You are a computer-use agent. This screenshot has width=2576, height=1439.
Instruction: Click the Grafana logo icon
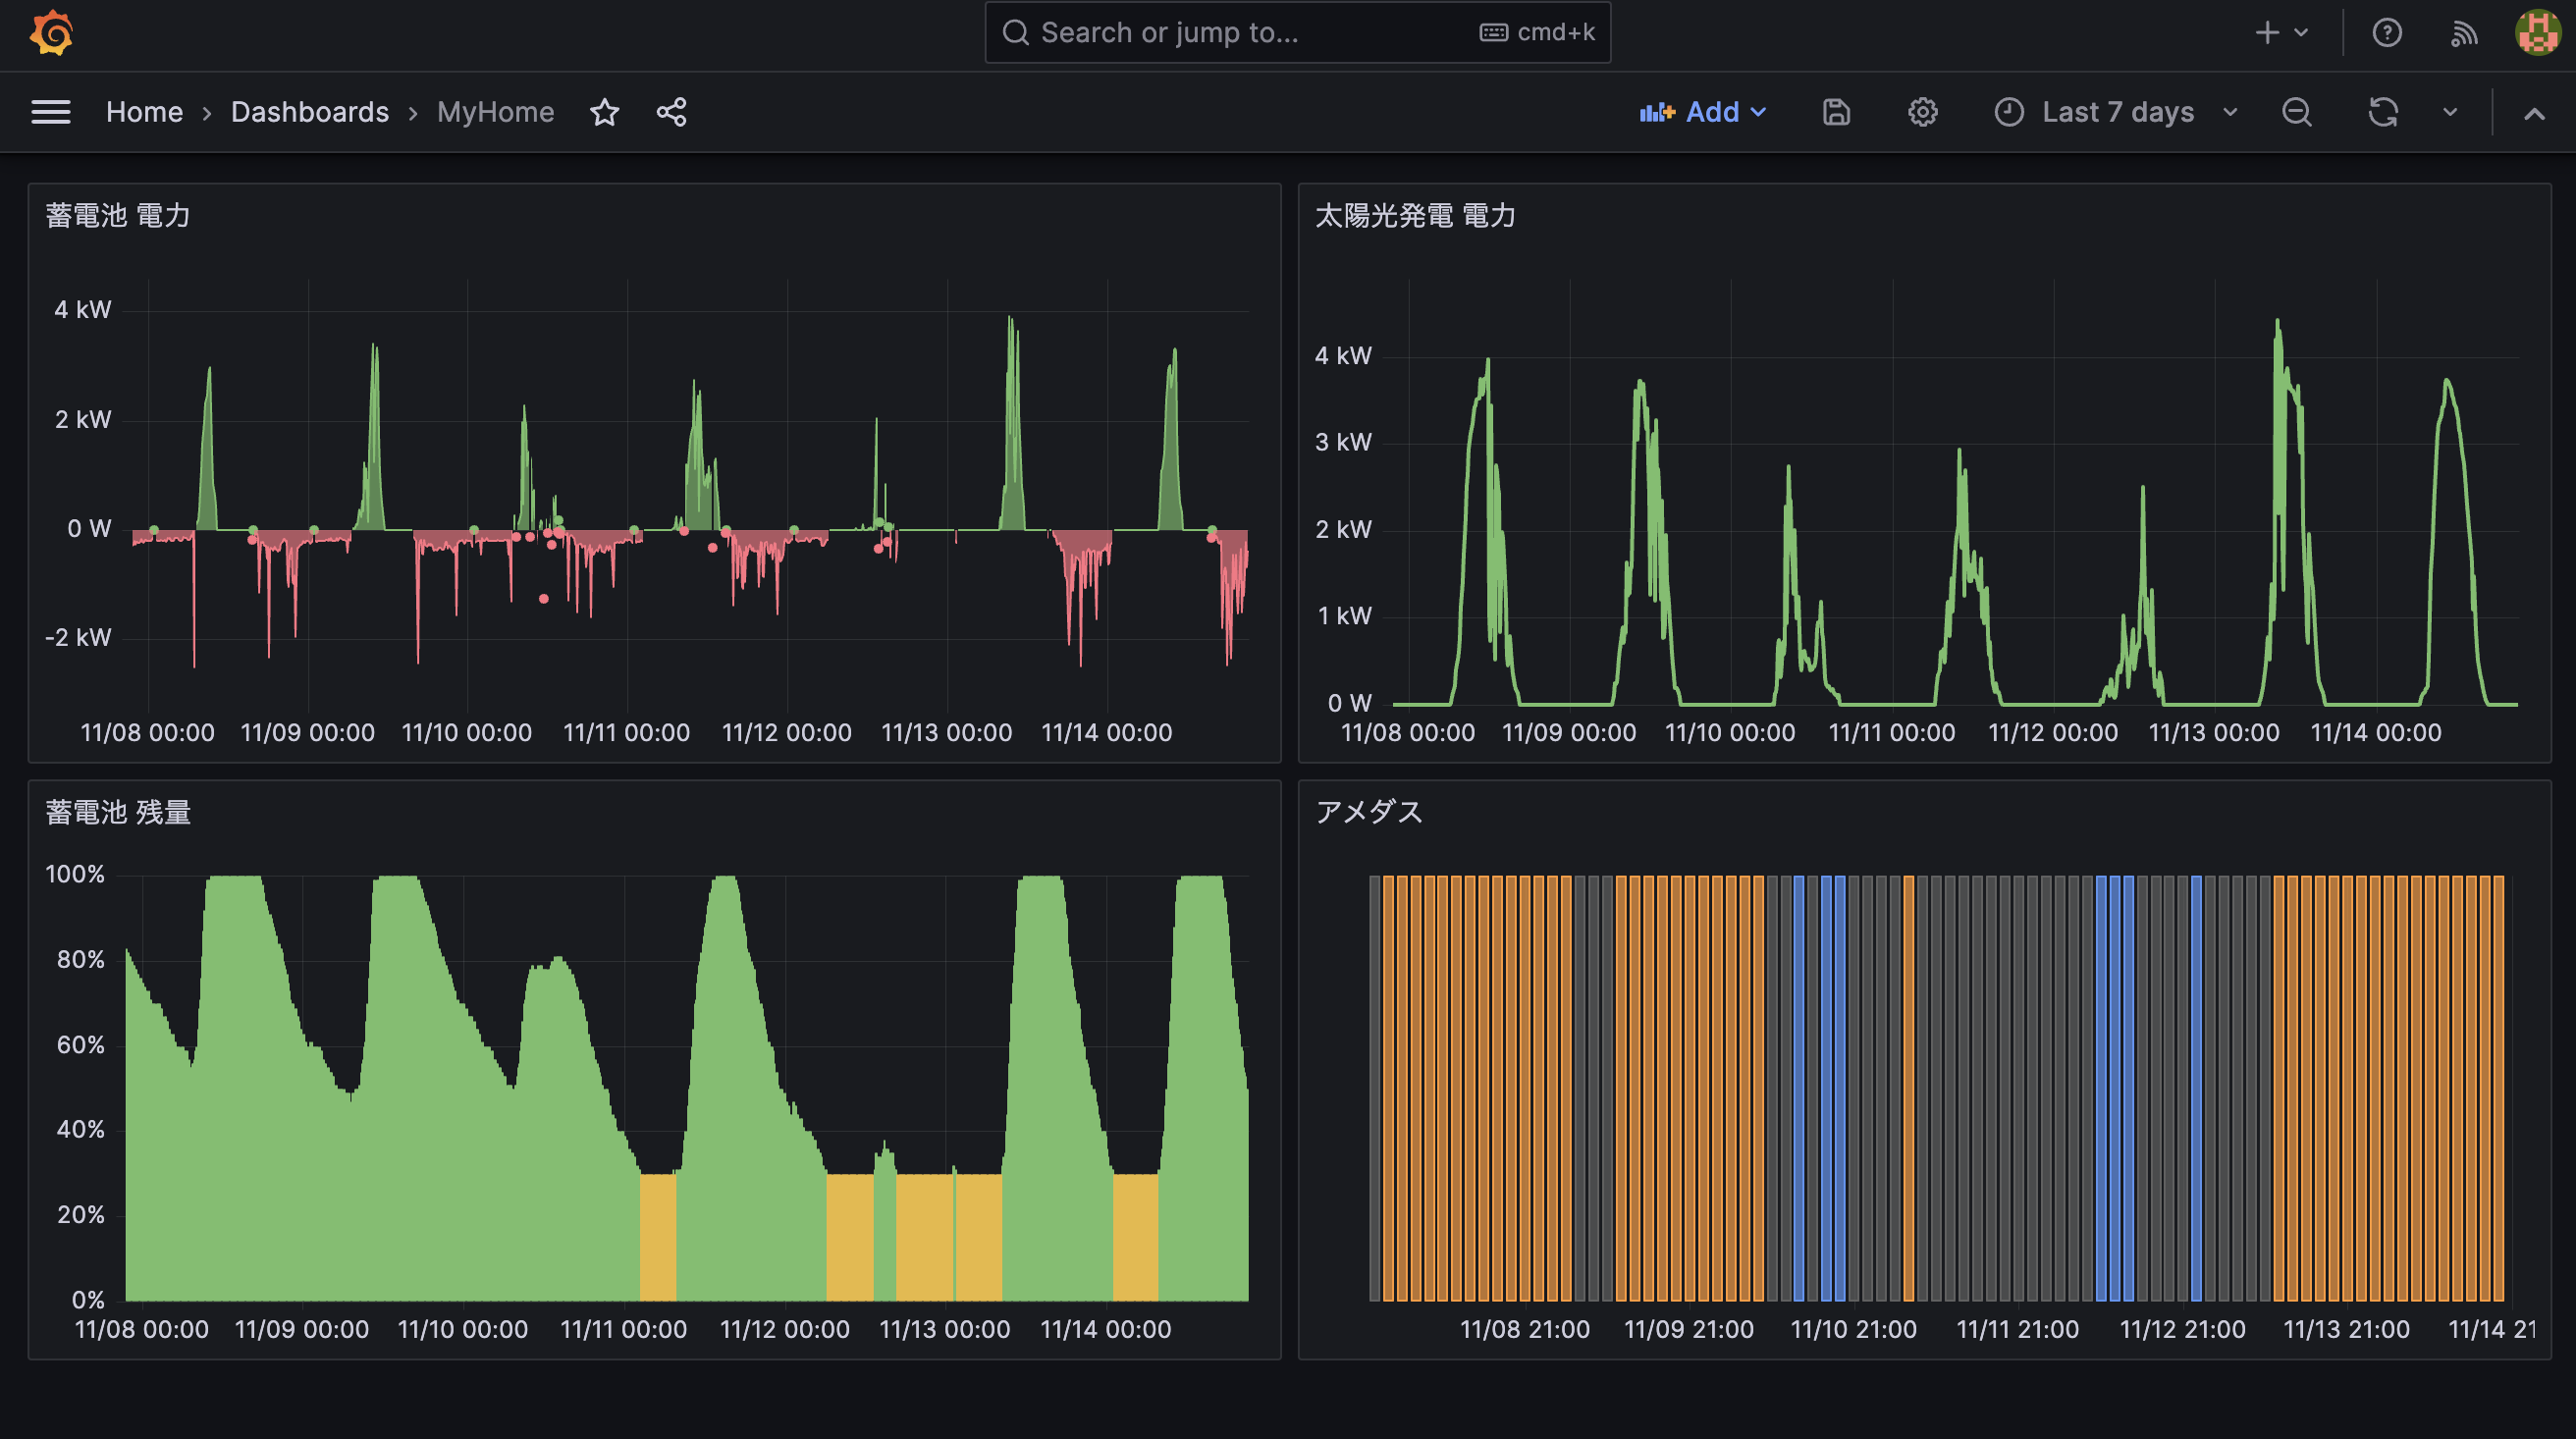pos(52,33)
